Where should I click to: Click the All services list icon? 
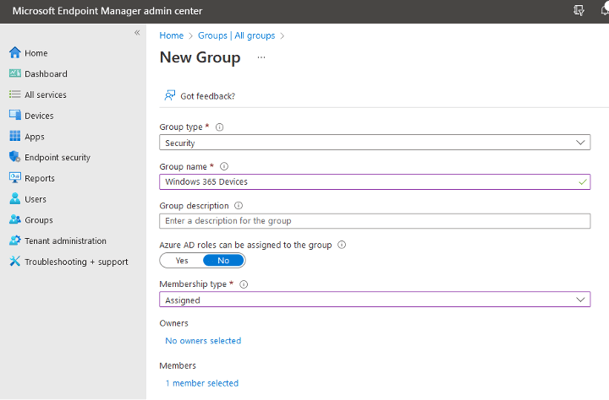click(15, 94)
